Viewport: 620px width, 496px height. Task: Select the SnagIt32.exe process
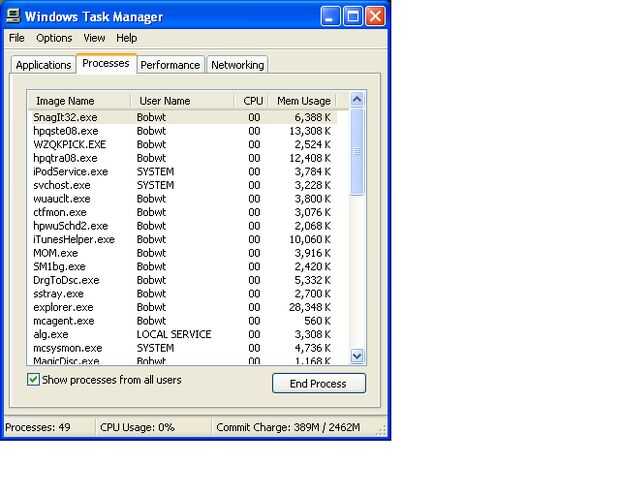coord(182,117)
